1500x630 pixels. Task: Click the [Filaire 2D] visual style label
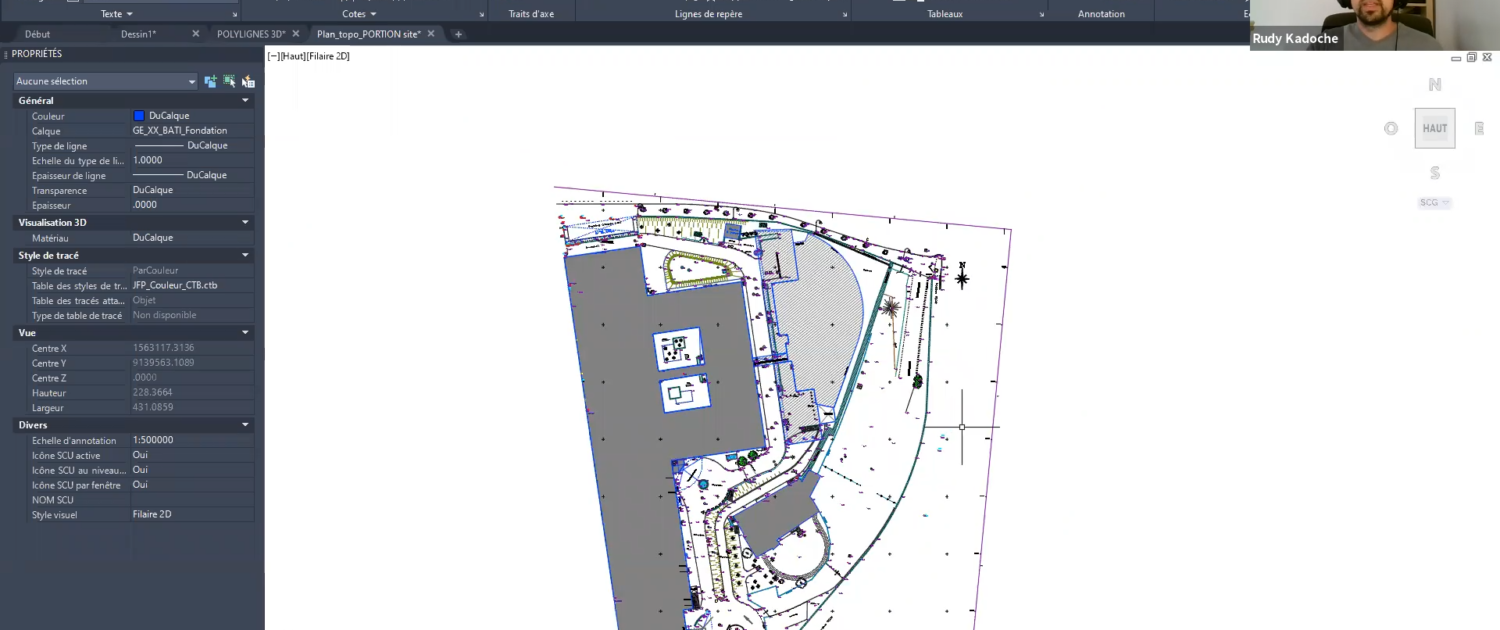pyautogui.click(x=328, y=56)
